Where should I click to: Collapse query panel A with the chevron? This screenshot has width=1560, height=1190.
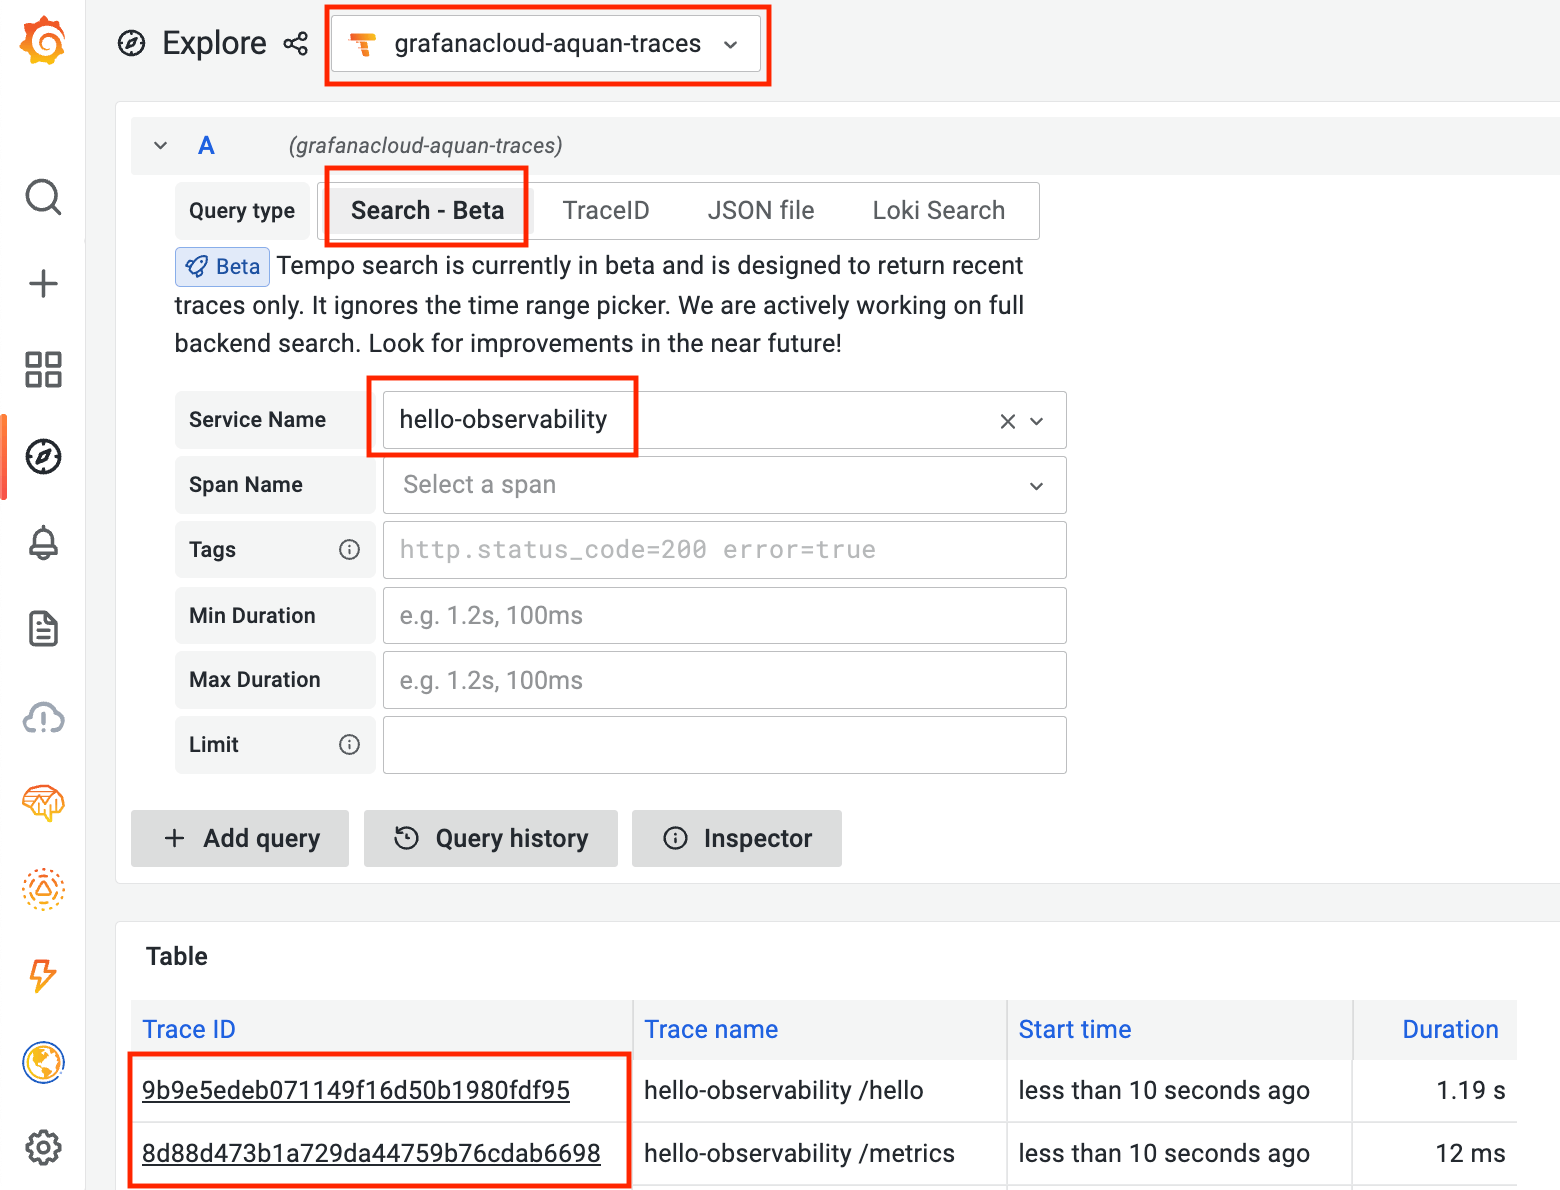tap(160, 145)
